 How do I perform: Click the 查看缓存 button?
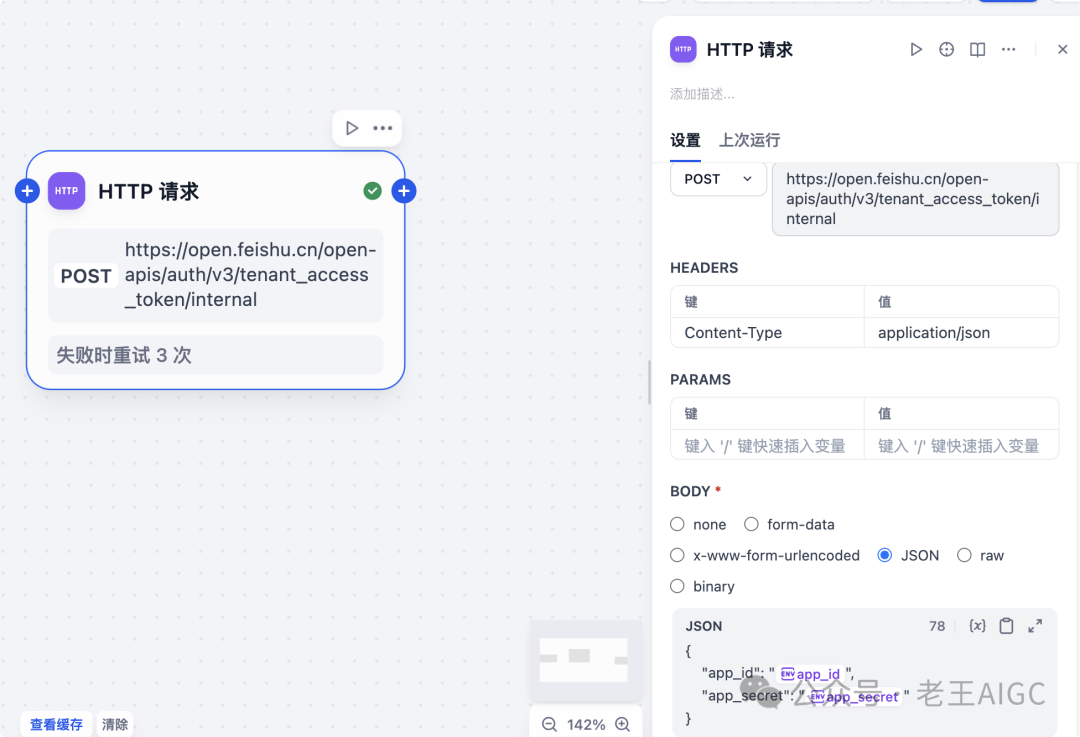[x=56, y=725]
